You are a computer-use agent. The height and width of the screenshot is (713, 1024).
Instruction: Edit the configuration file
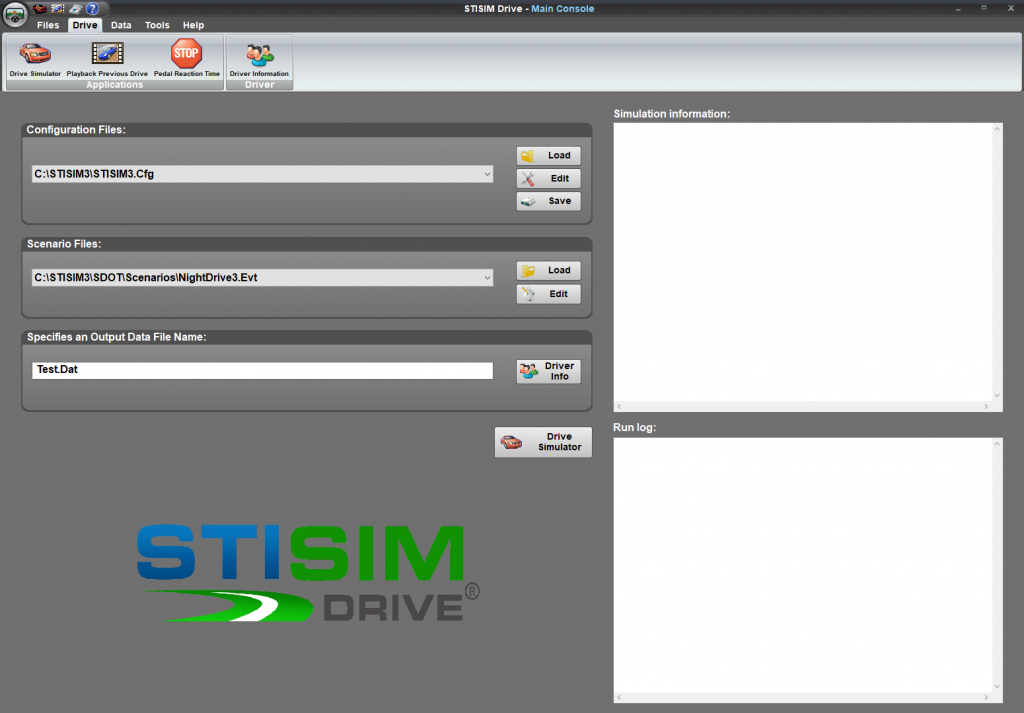(x=549, y=178)
